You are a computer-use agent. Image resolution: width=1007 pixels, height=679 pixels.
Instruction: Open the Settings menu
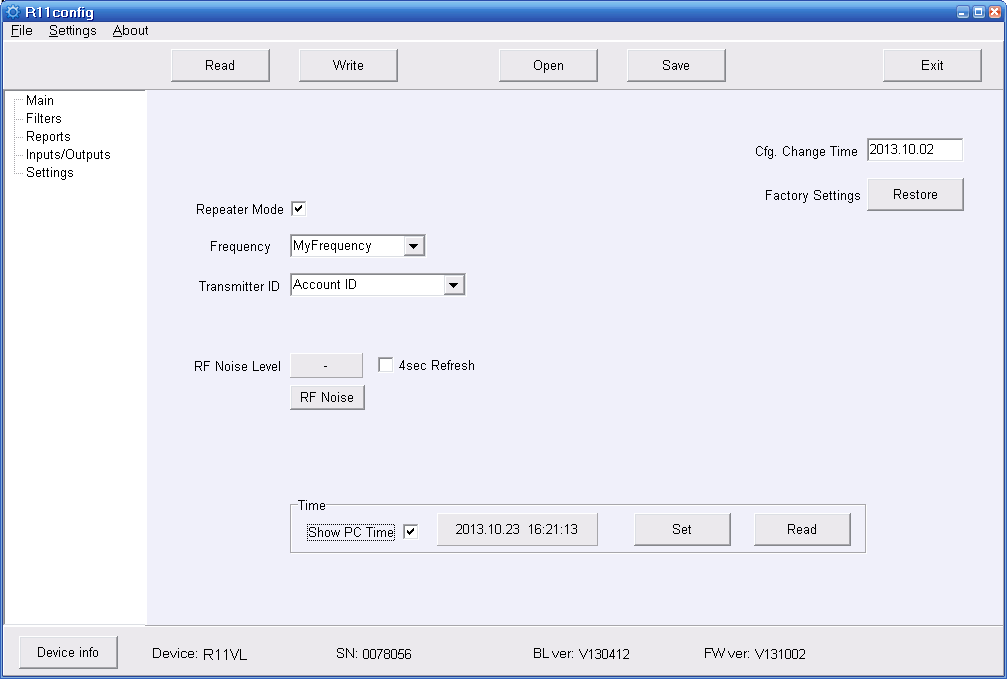(72, 30)
